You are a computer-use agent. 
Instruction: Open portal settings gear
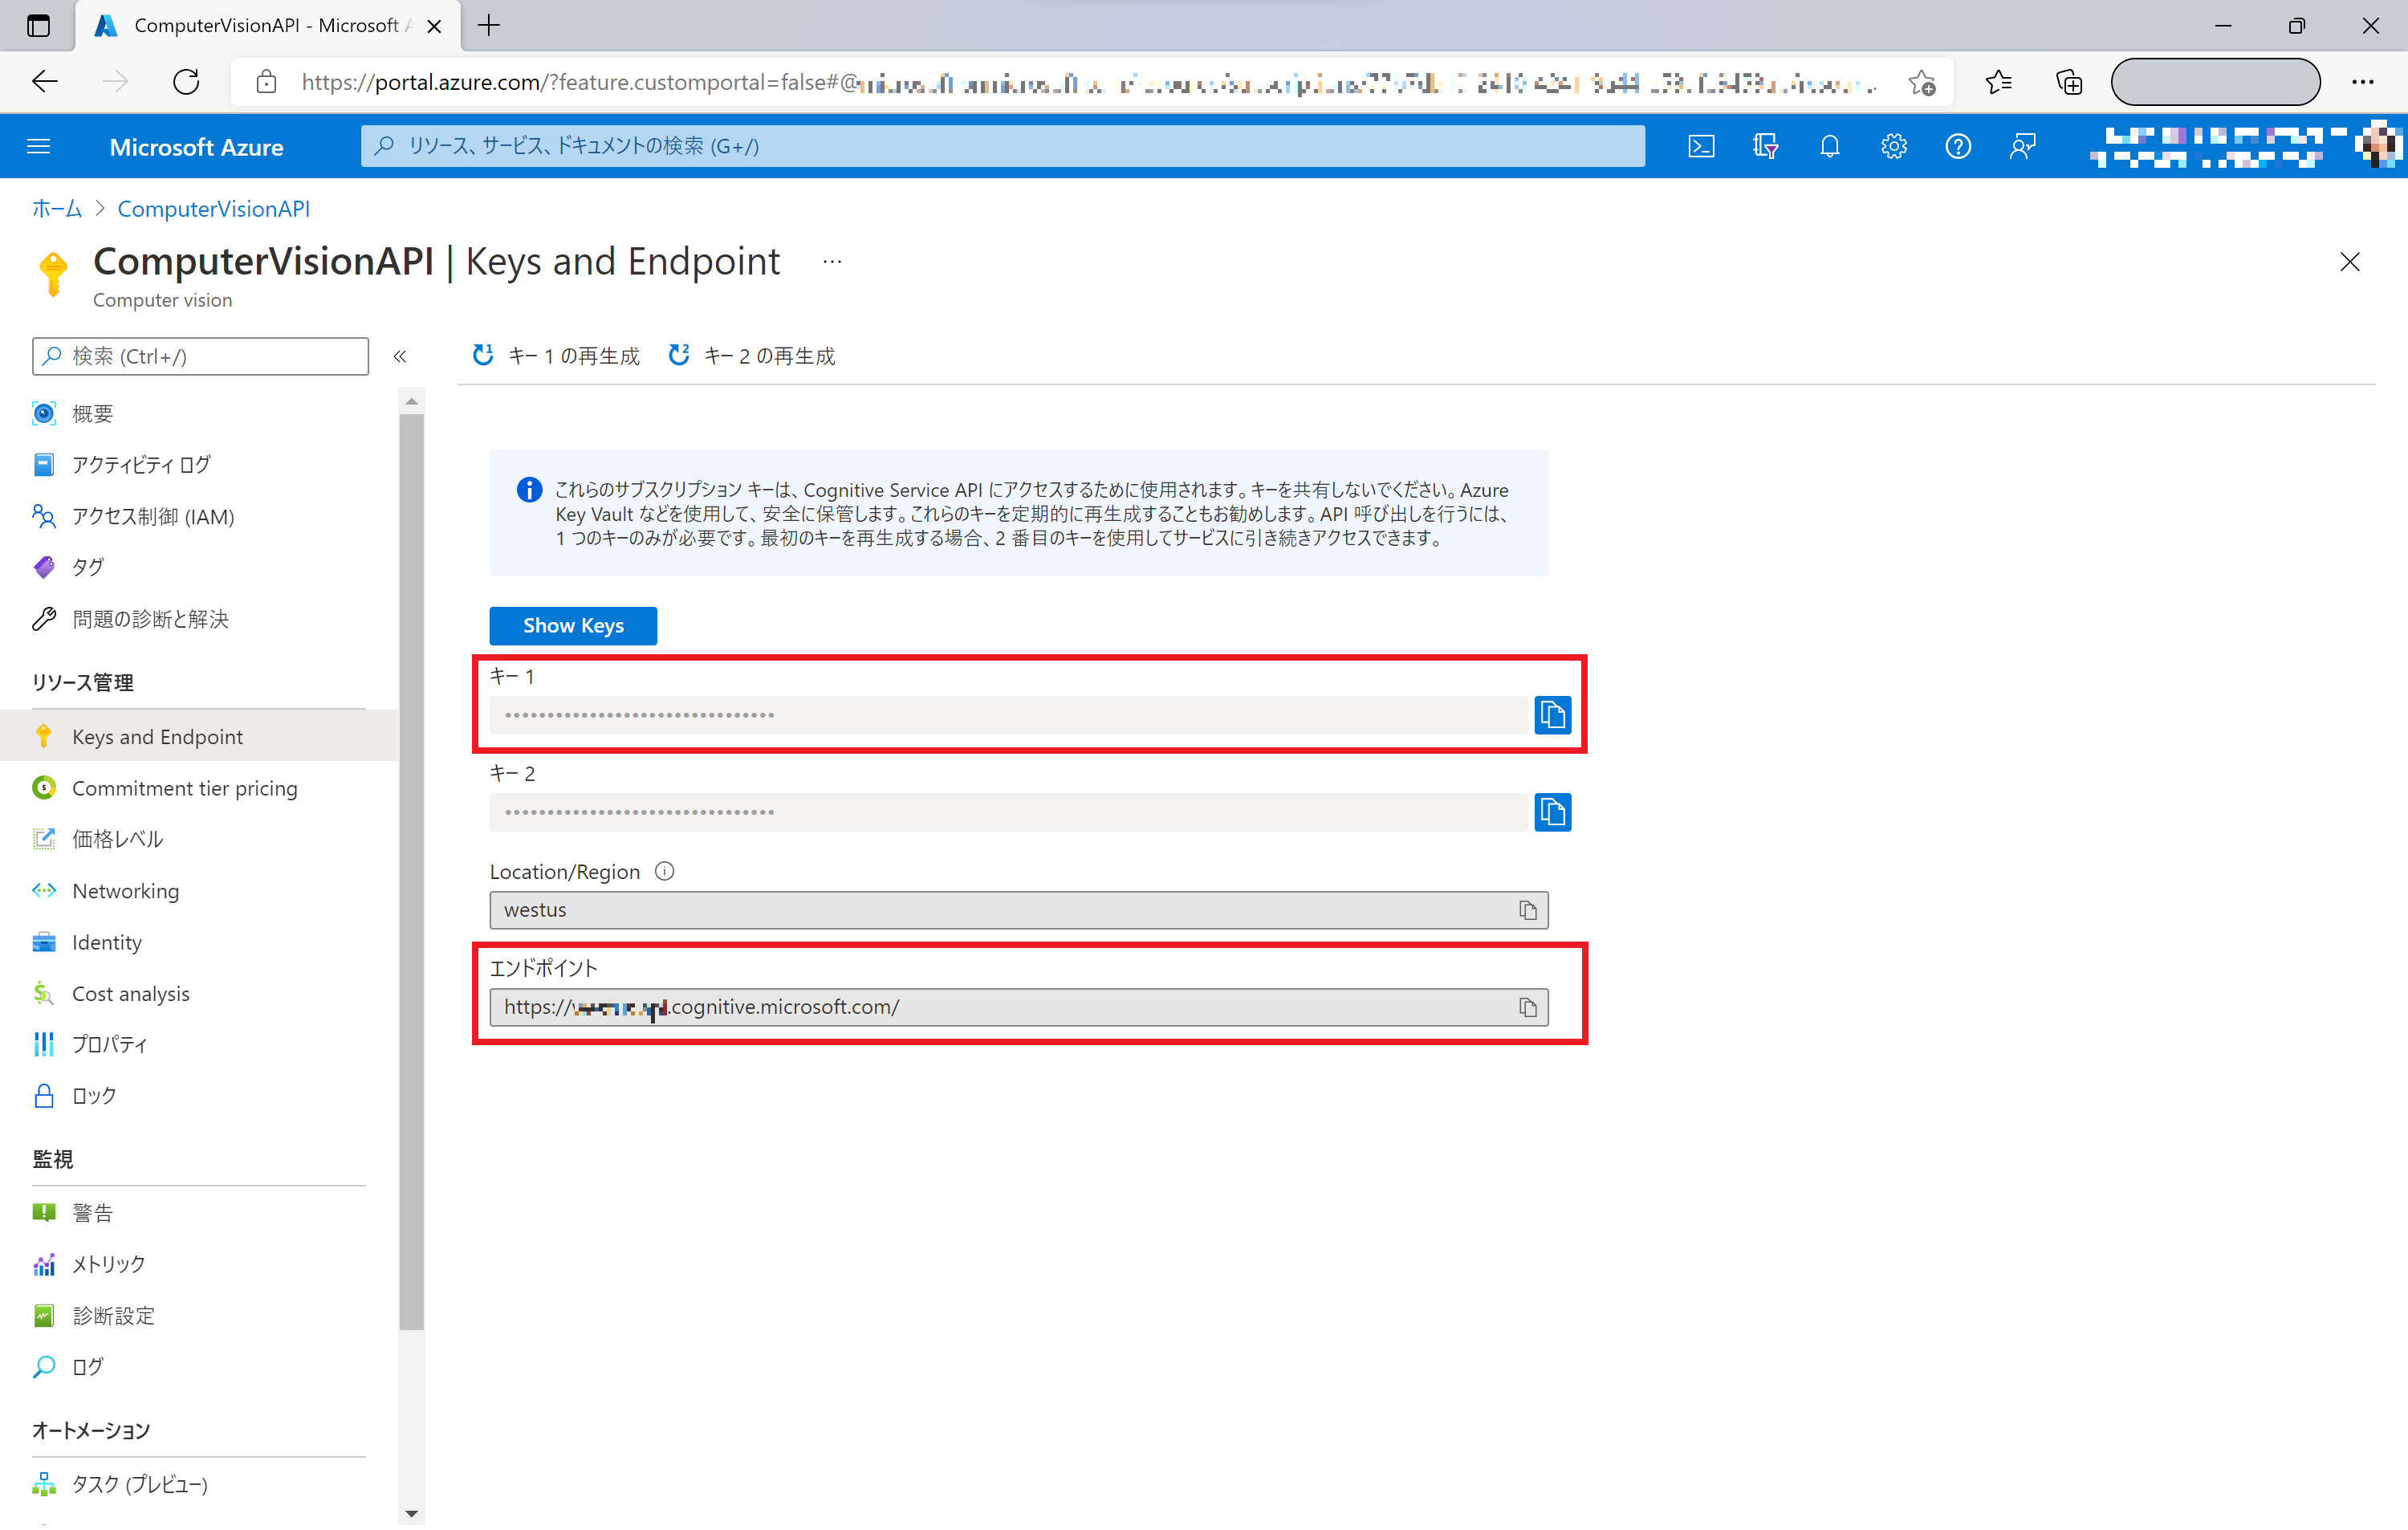click(x=1893, y=147)
